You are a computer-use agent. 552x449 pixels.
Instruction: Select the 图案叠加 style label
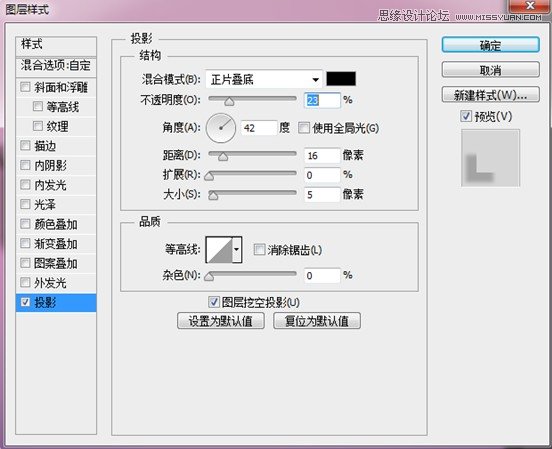click(56, 263)
